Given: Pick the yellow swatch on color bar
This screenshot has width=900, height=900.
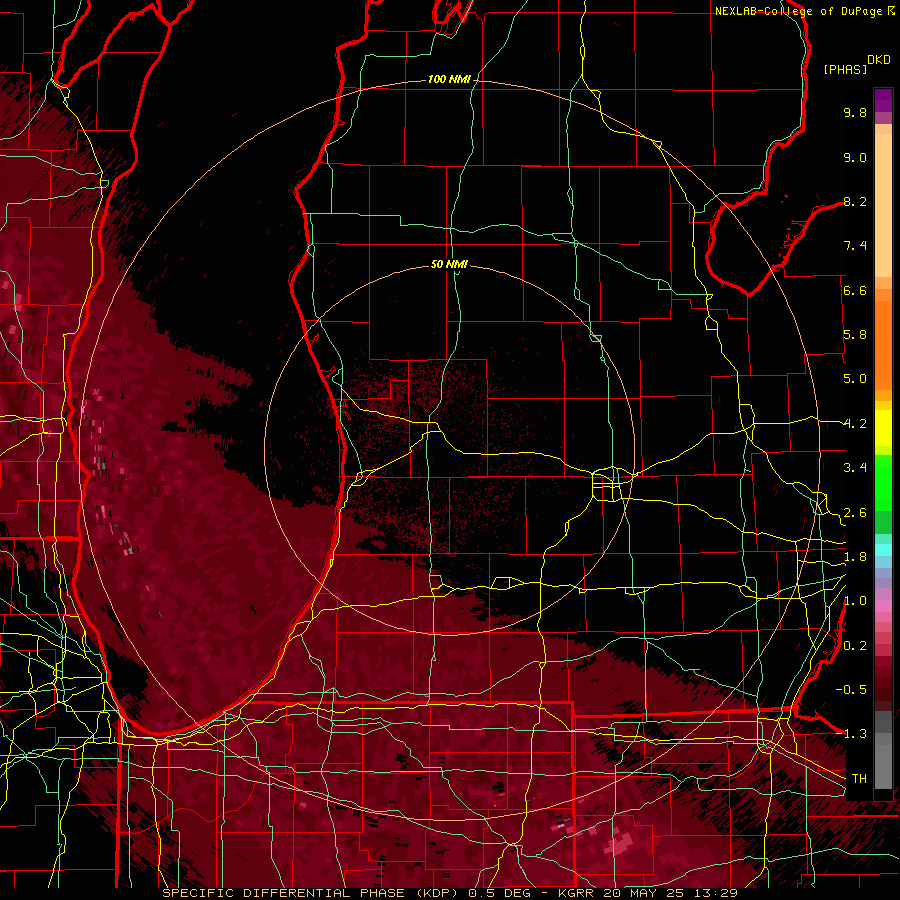Looking at the screenshot, I should (x=883, y=428).
